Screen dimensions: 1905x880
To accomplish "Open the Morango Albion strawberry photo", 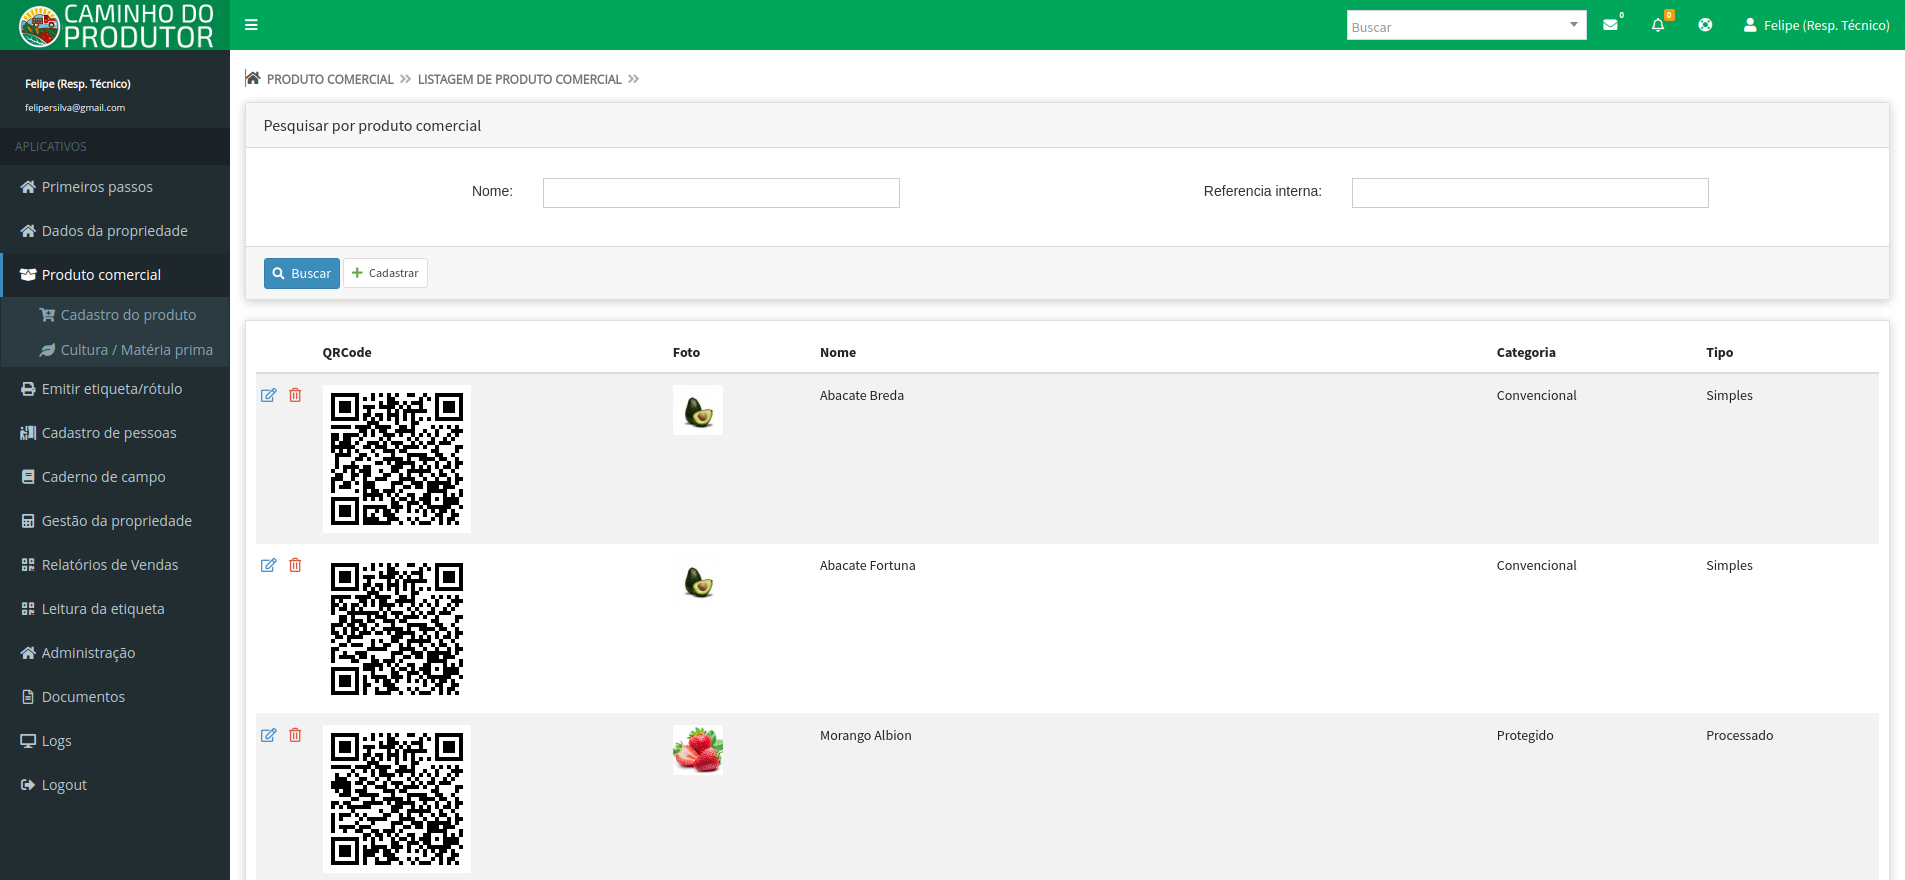I will pyautogui.click(x=698, y=750).
